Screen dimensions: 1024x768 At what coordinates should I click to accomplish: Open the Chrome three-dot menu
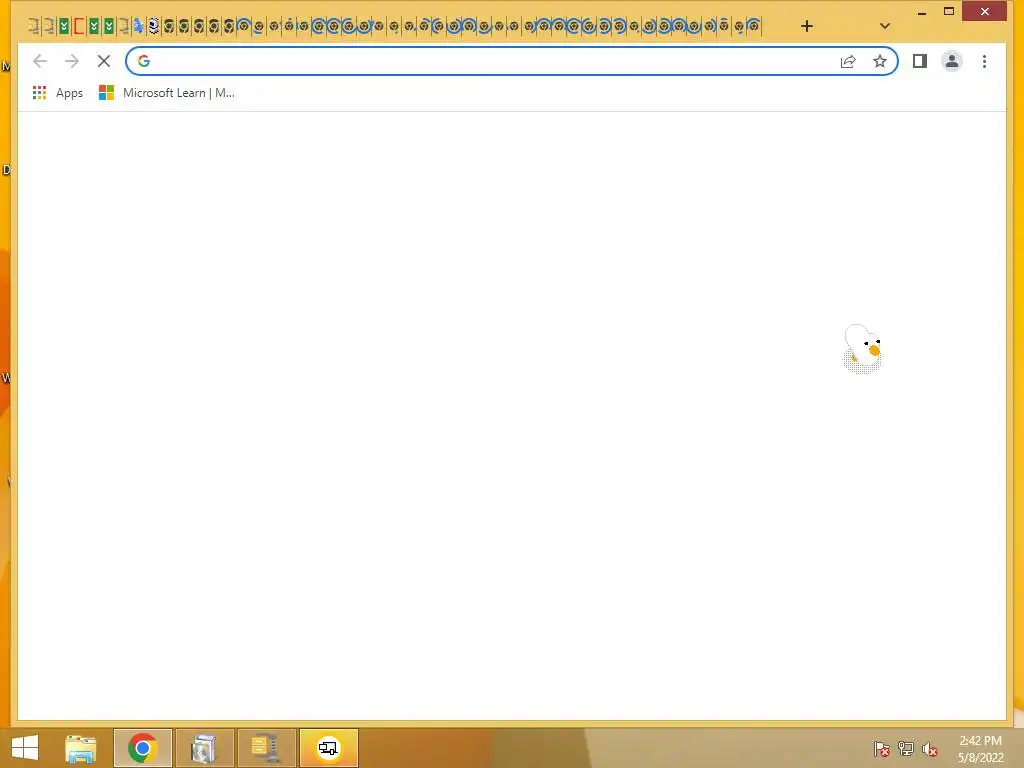click(984, 61)
